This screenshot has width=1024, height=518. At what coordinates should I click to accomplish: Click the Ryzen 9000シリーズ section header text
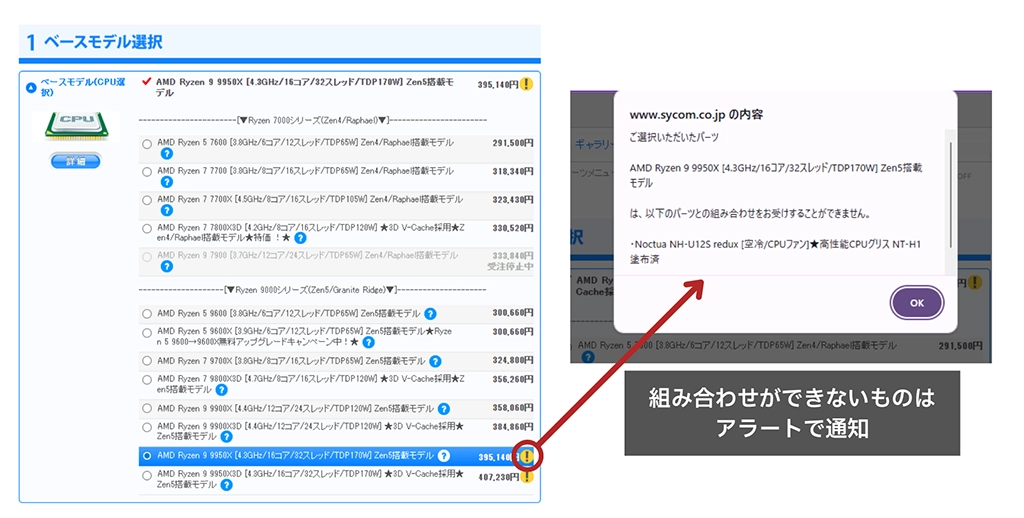[311, 289]
